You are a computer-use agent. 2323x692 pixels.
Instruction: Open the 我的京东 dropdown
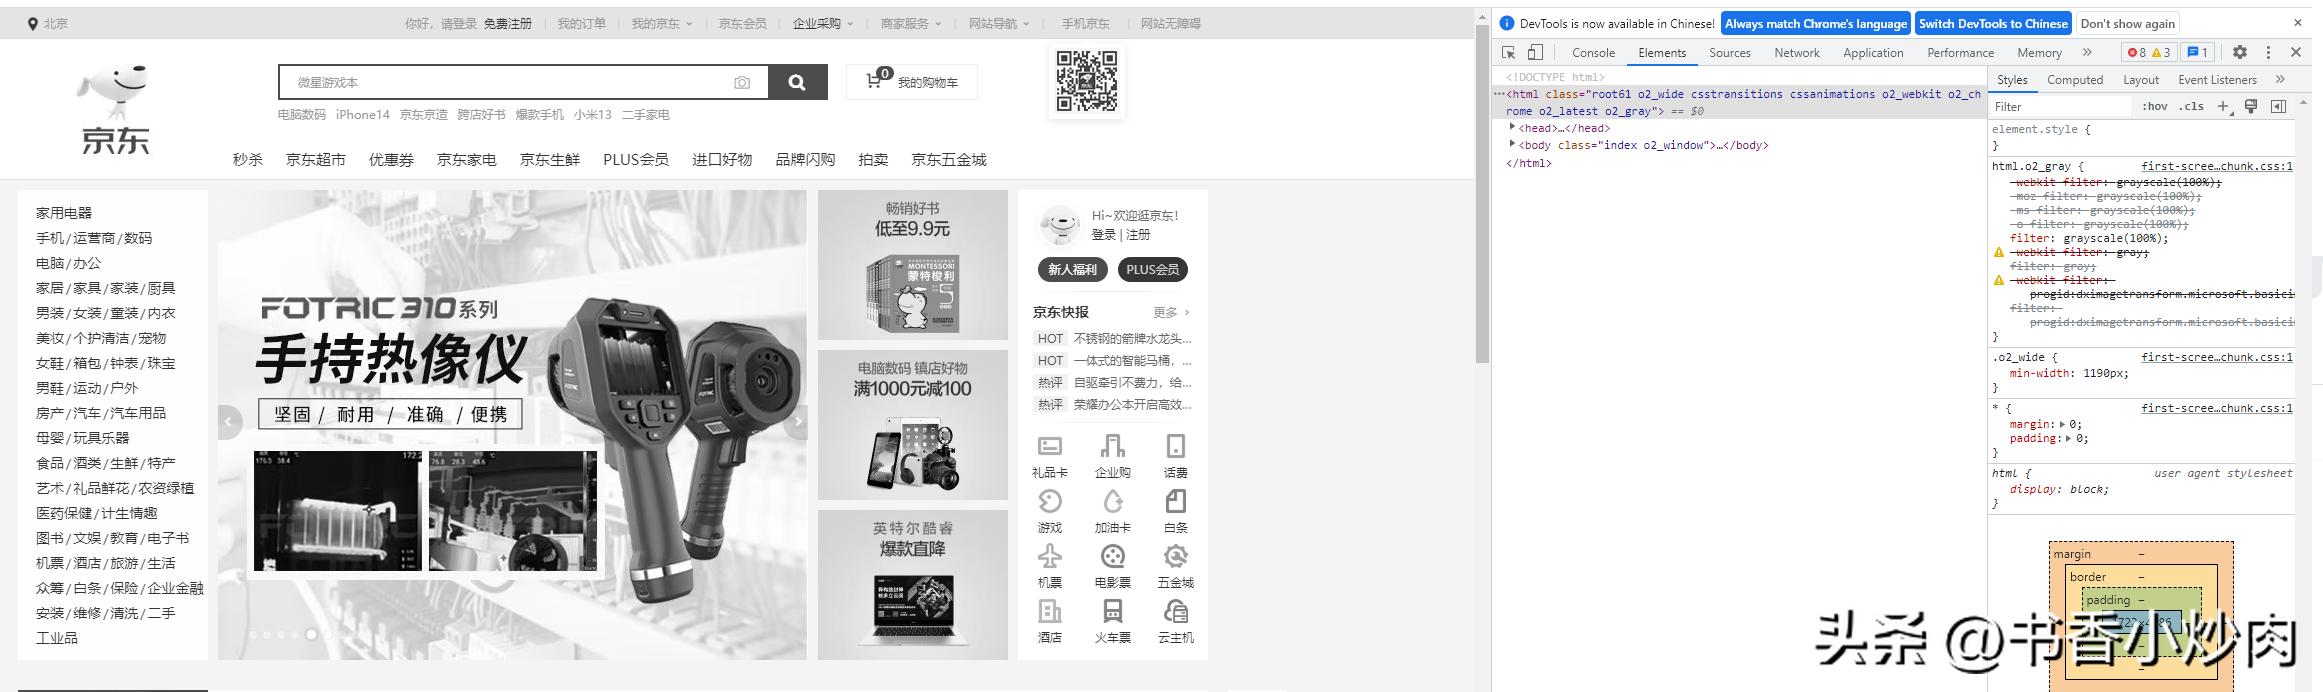[x=662, y=23]
